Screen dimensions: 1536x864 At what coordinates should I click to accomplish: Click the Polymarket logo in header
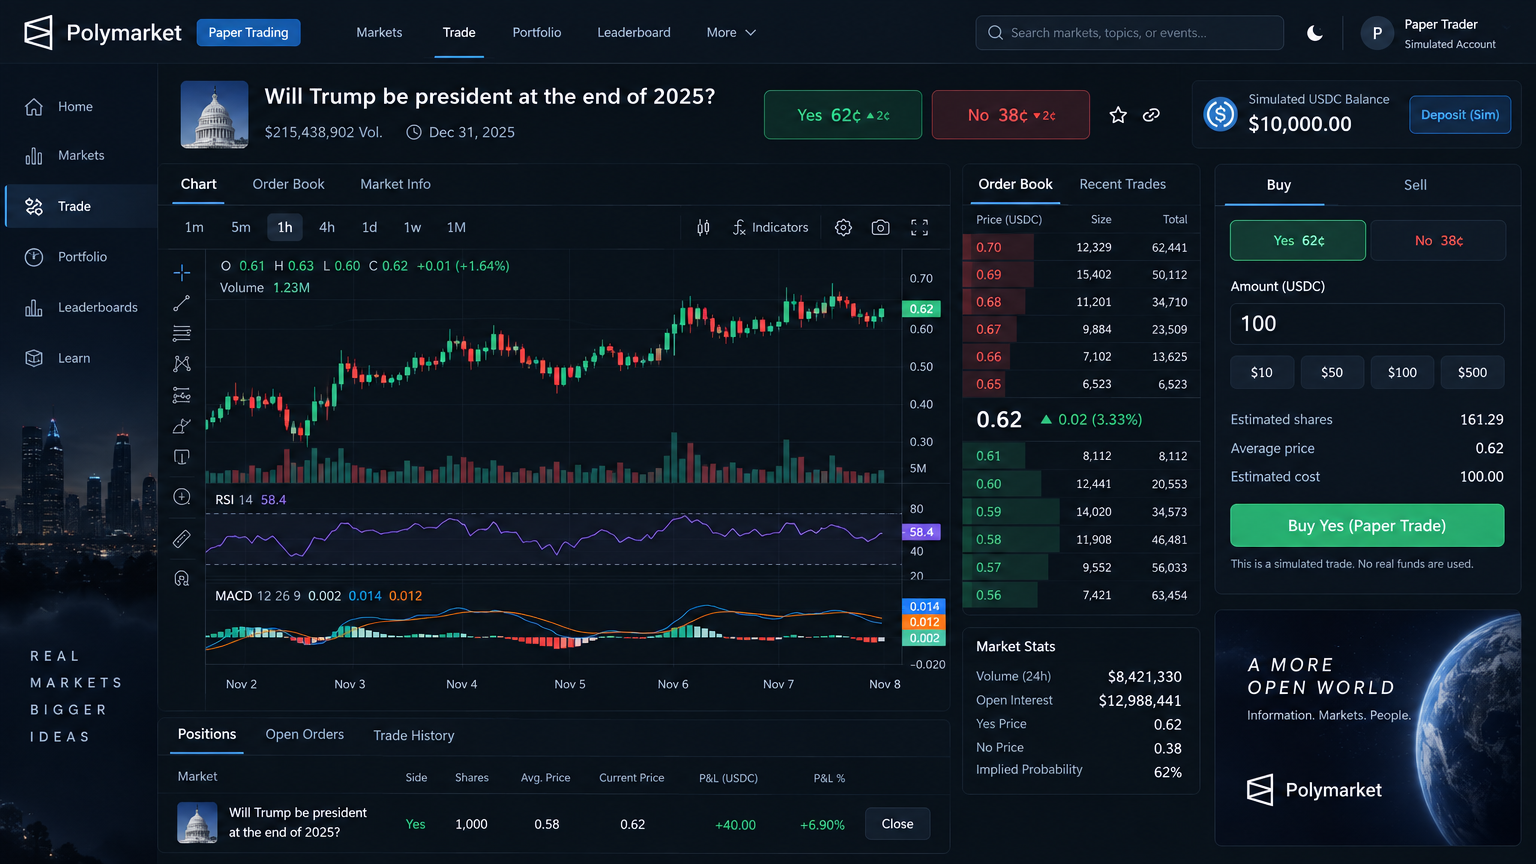(x=102, y=33)
